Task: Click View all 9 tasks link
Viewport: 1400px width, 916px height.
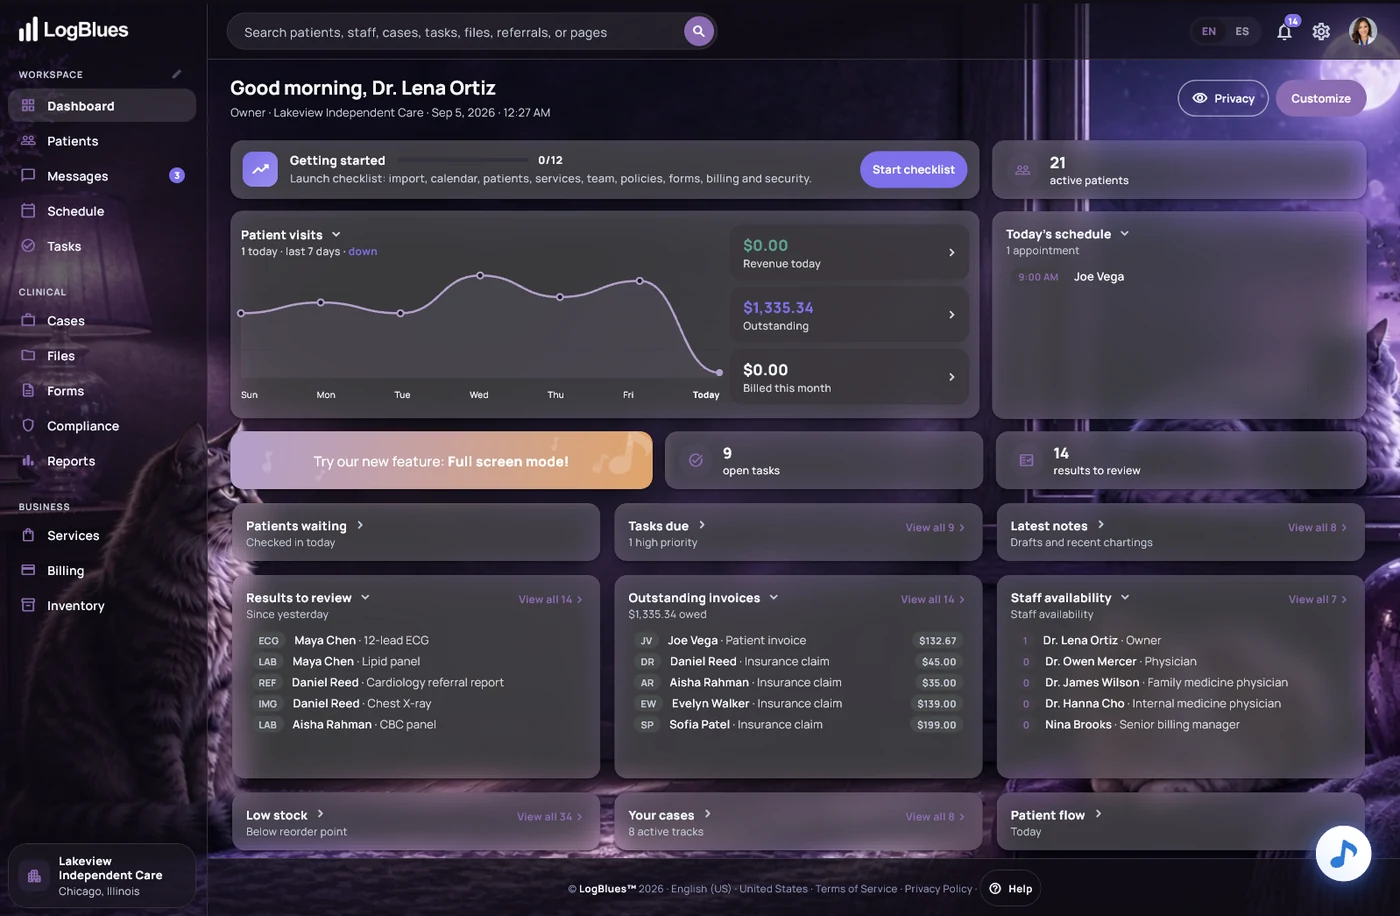Action: [x=935, y=527]
